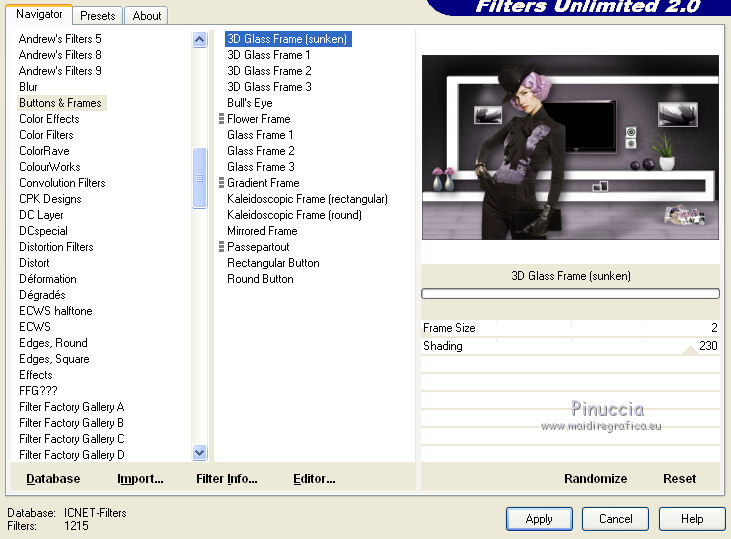
Task: Click the Passepartout submenu marker icon
Action: click(x=221, y=247)
